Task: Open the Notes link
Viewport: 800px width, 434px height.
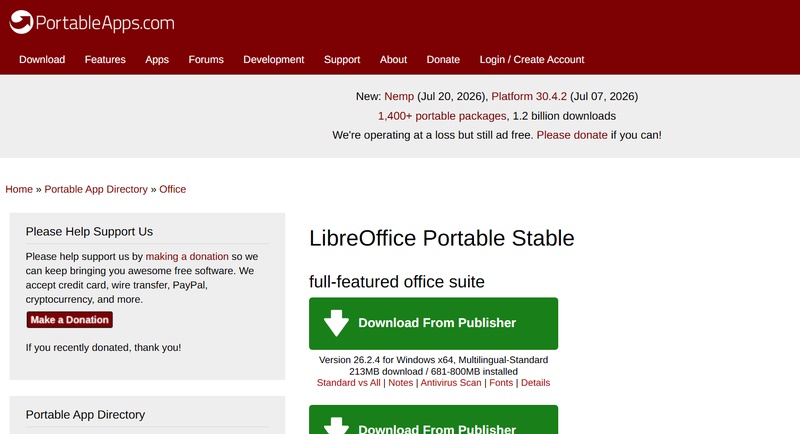Action: point(401,382)
